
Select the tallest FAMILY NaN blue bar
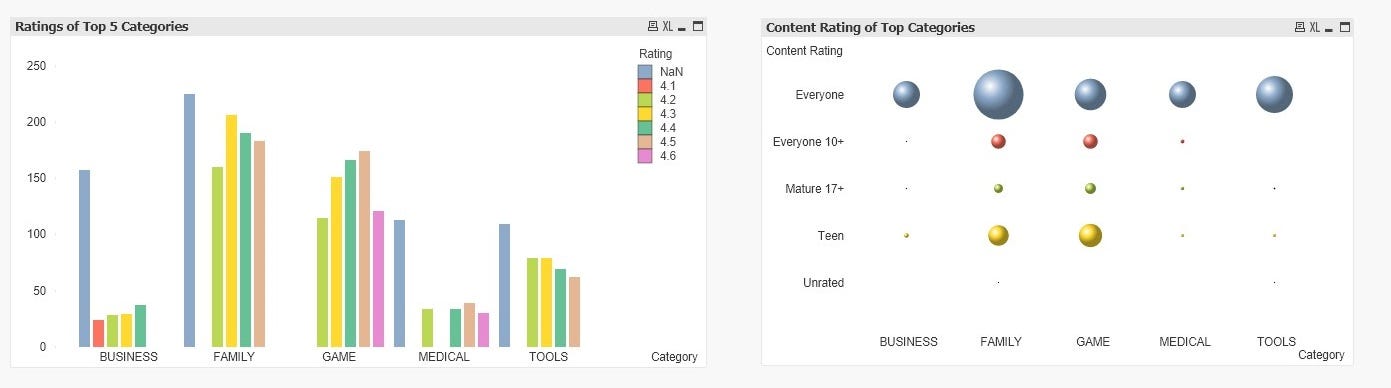[x=189, y=220]
